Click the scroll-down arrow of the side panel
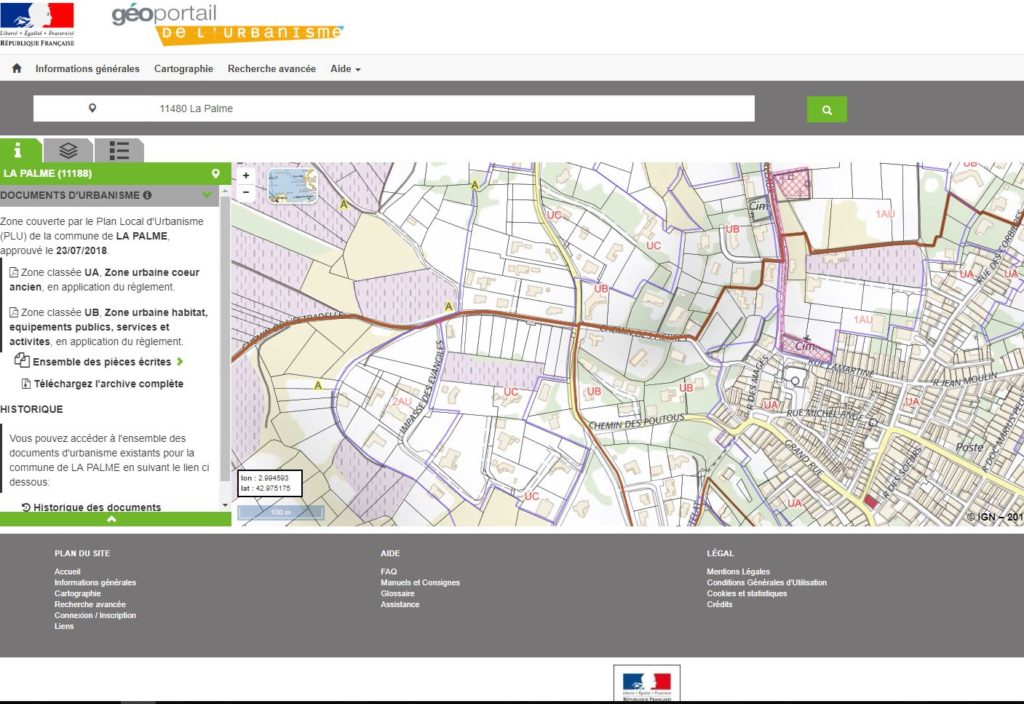This screenshot has width=1024, height=704. point(225,505)
